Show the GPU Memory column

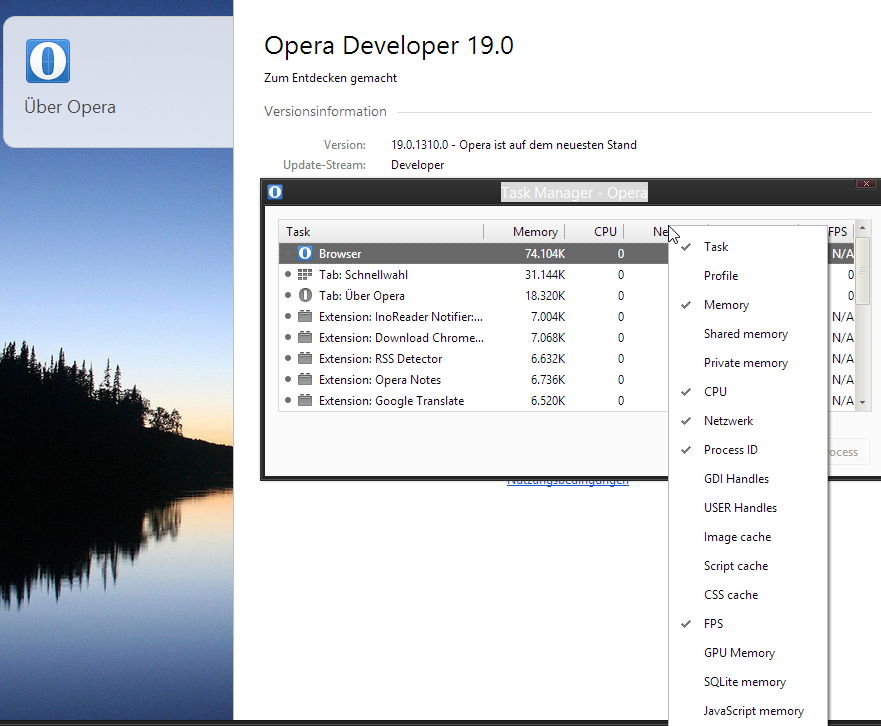click(748, 653)
